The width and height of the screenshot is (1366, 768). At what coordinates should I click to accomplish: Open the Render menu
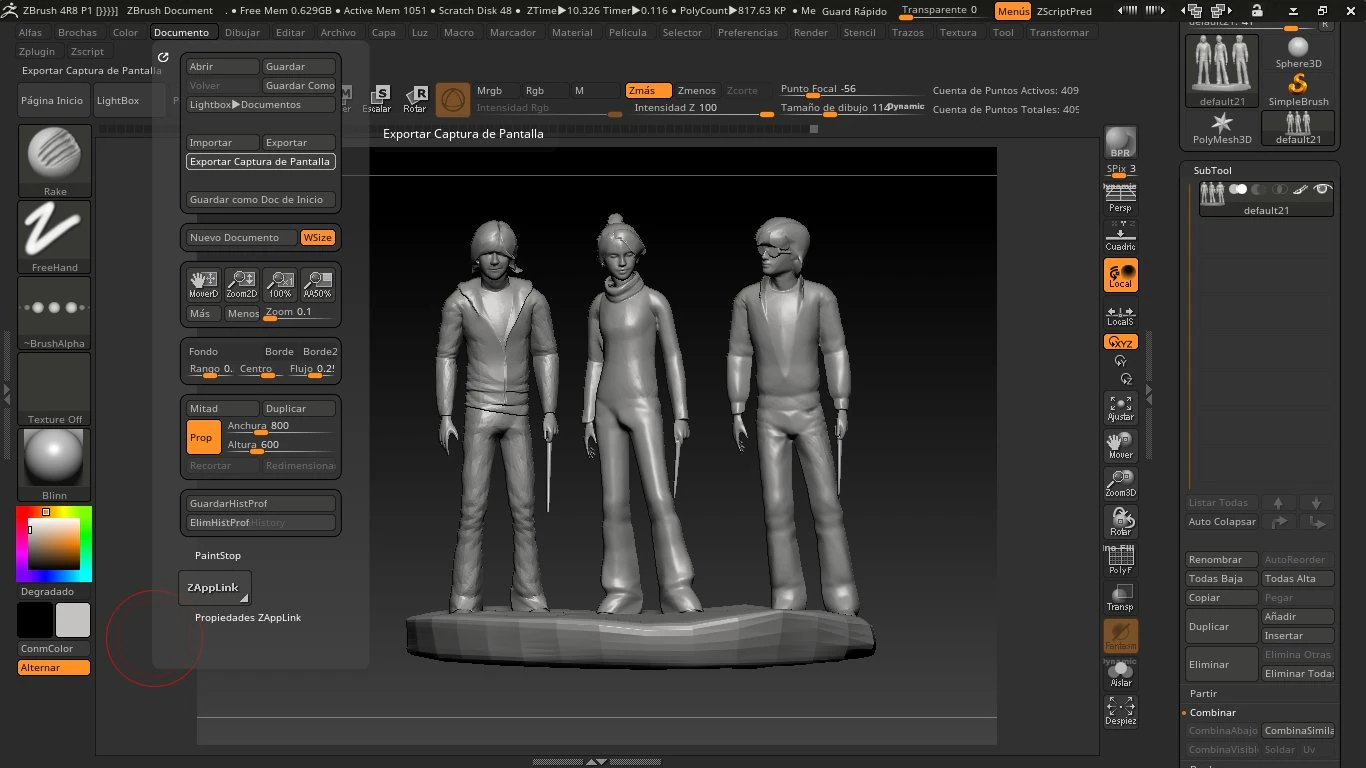811,32
